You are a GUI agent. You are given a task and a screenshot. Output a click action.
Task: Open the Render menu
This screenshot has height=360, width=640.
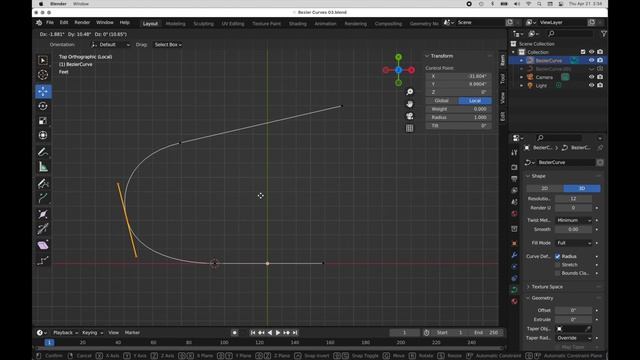click(x=82, y=22)
